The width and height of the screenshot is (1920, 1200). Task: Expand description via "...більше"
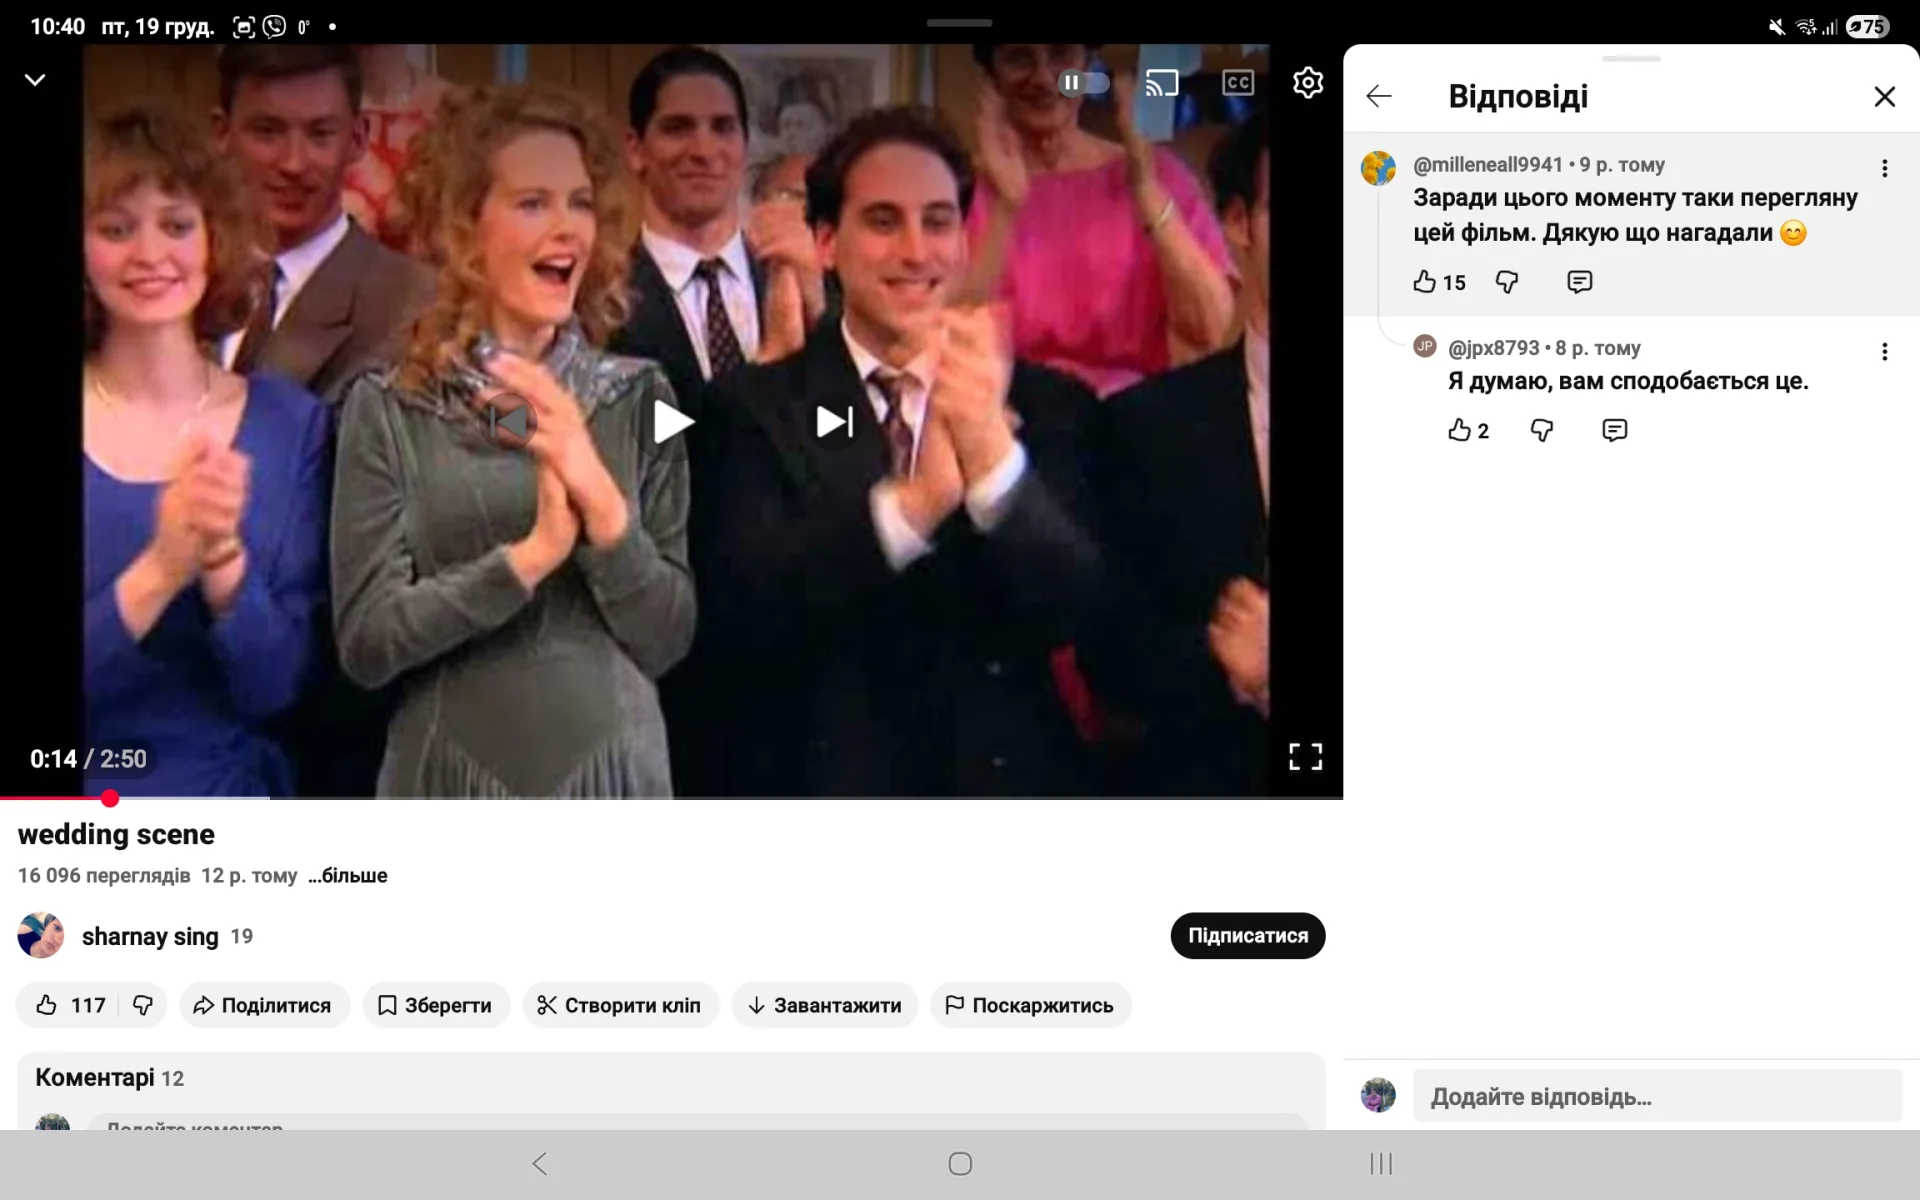347,876
